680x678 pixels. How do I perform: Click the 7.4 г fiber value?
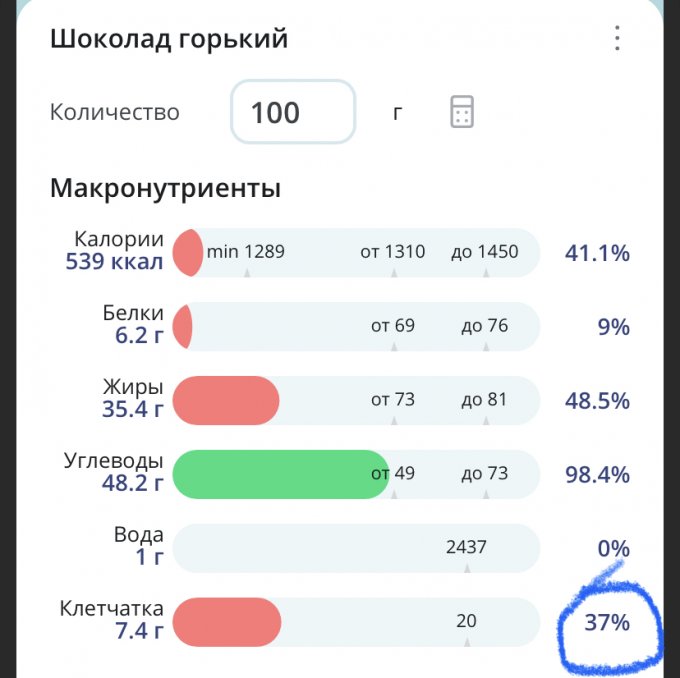(x=139, y=631)
